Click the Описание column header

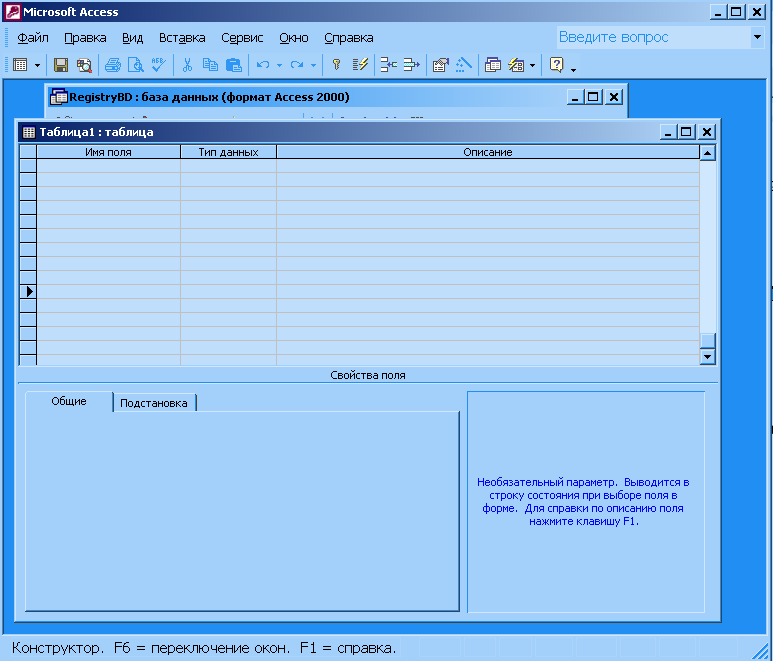[x=488, y=152]
